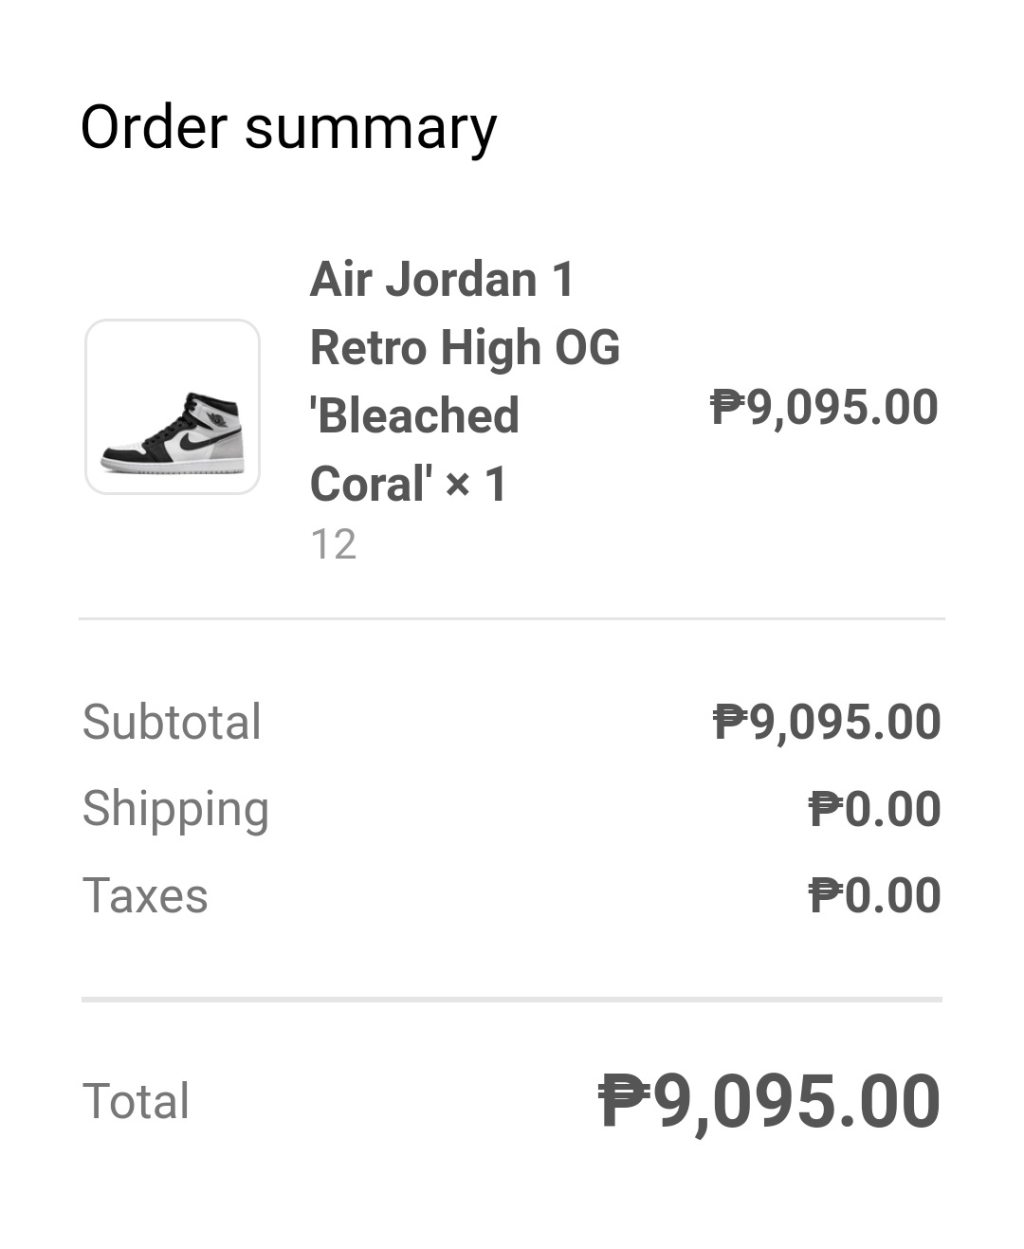Click the "Taxes" label
Image resolution: width=1024 pixels, height=1249 pixels.
point(145,895)
